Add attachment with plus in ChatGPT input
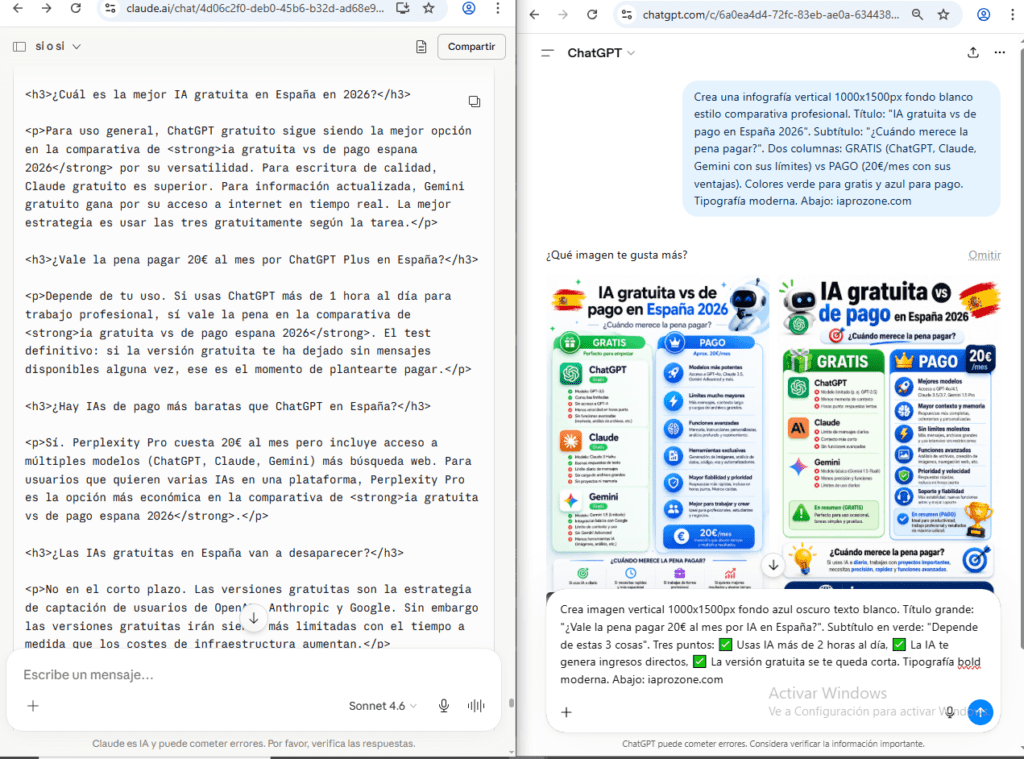This screenshot has height=759, width=1024. pos(566,712)
